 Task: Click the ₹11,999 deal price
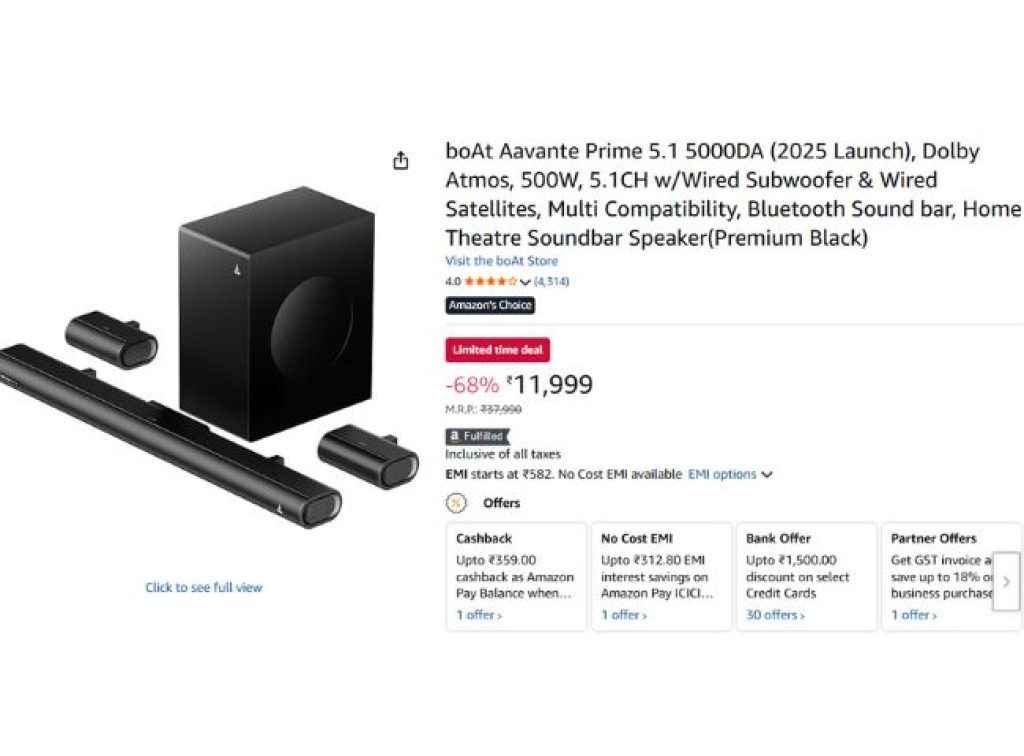tap(550, 385)
